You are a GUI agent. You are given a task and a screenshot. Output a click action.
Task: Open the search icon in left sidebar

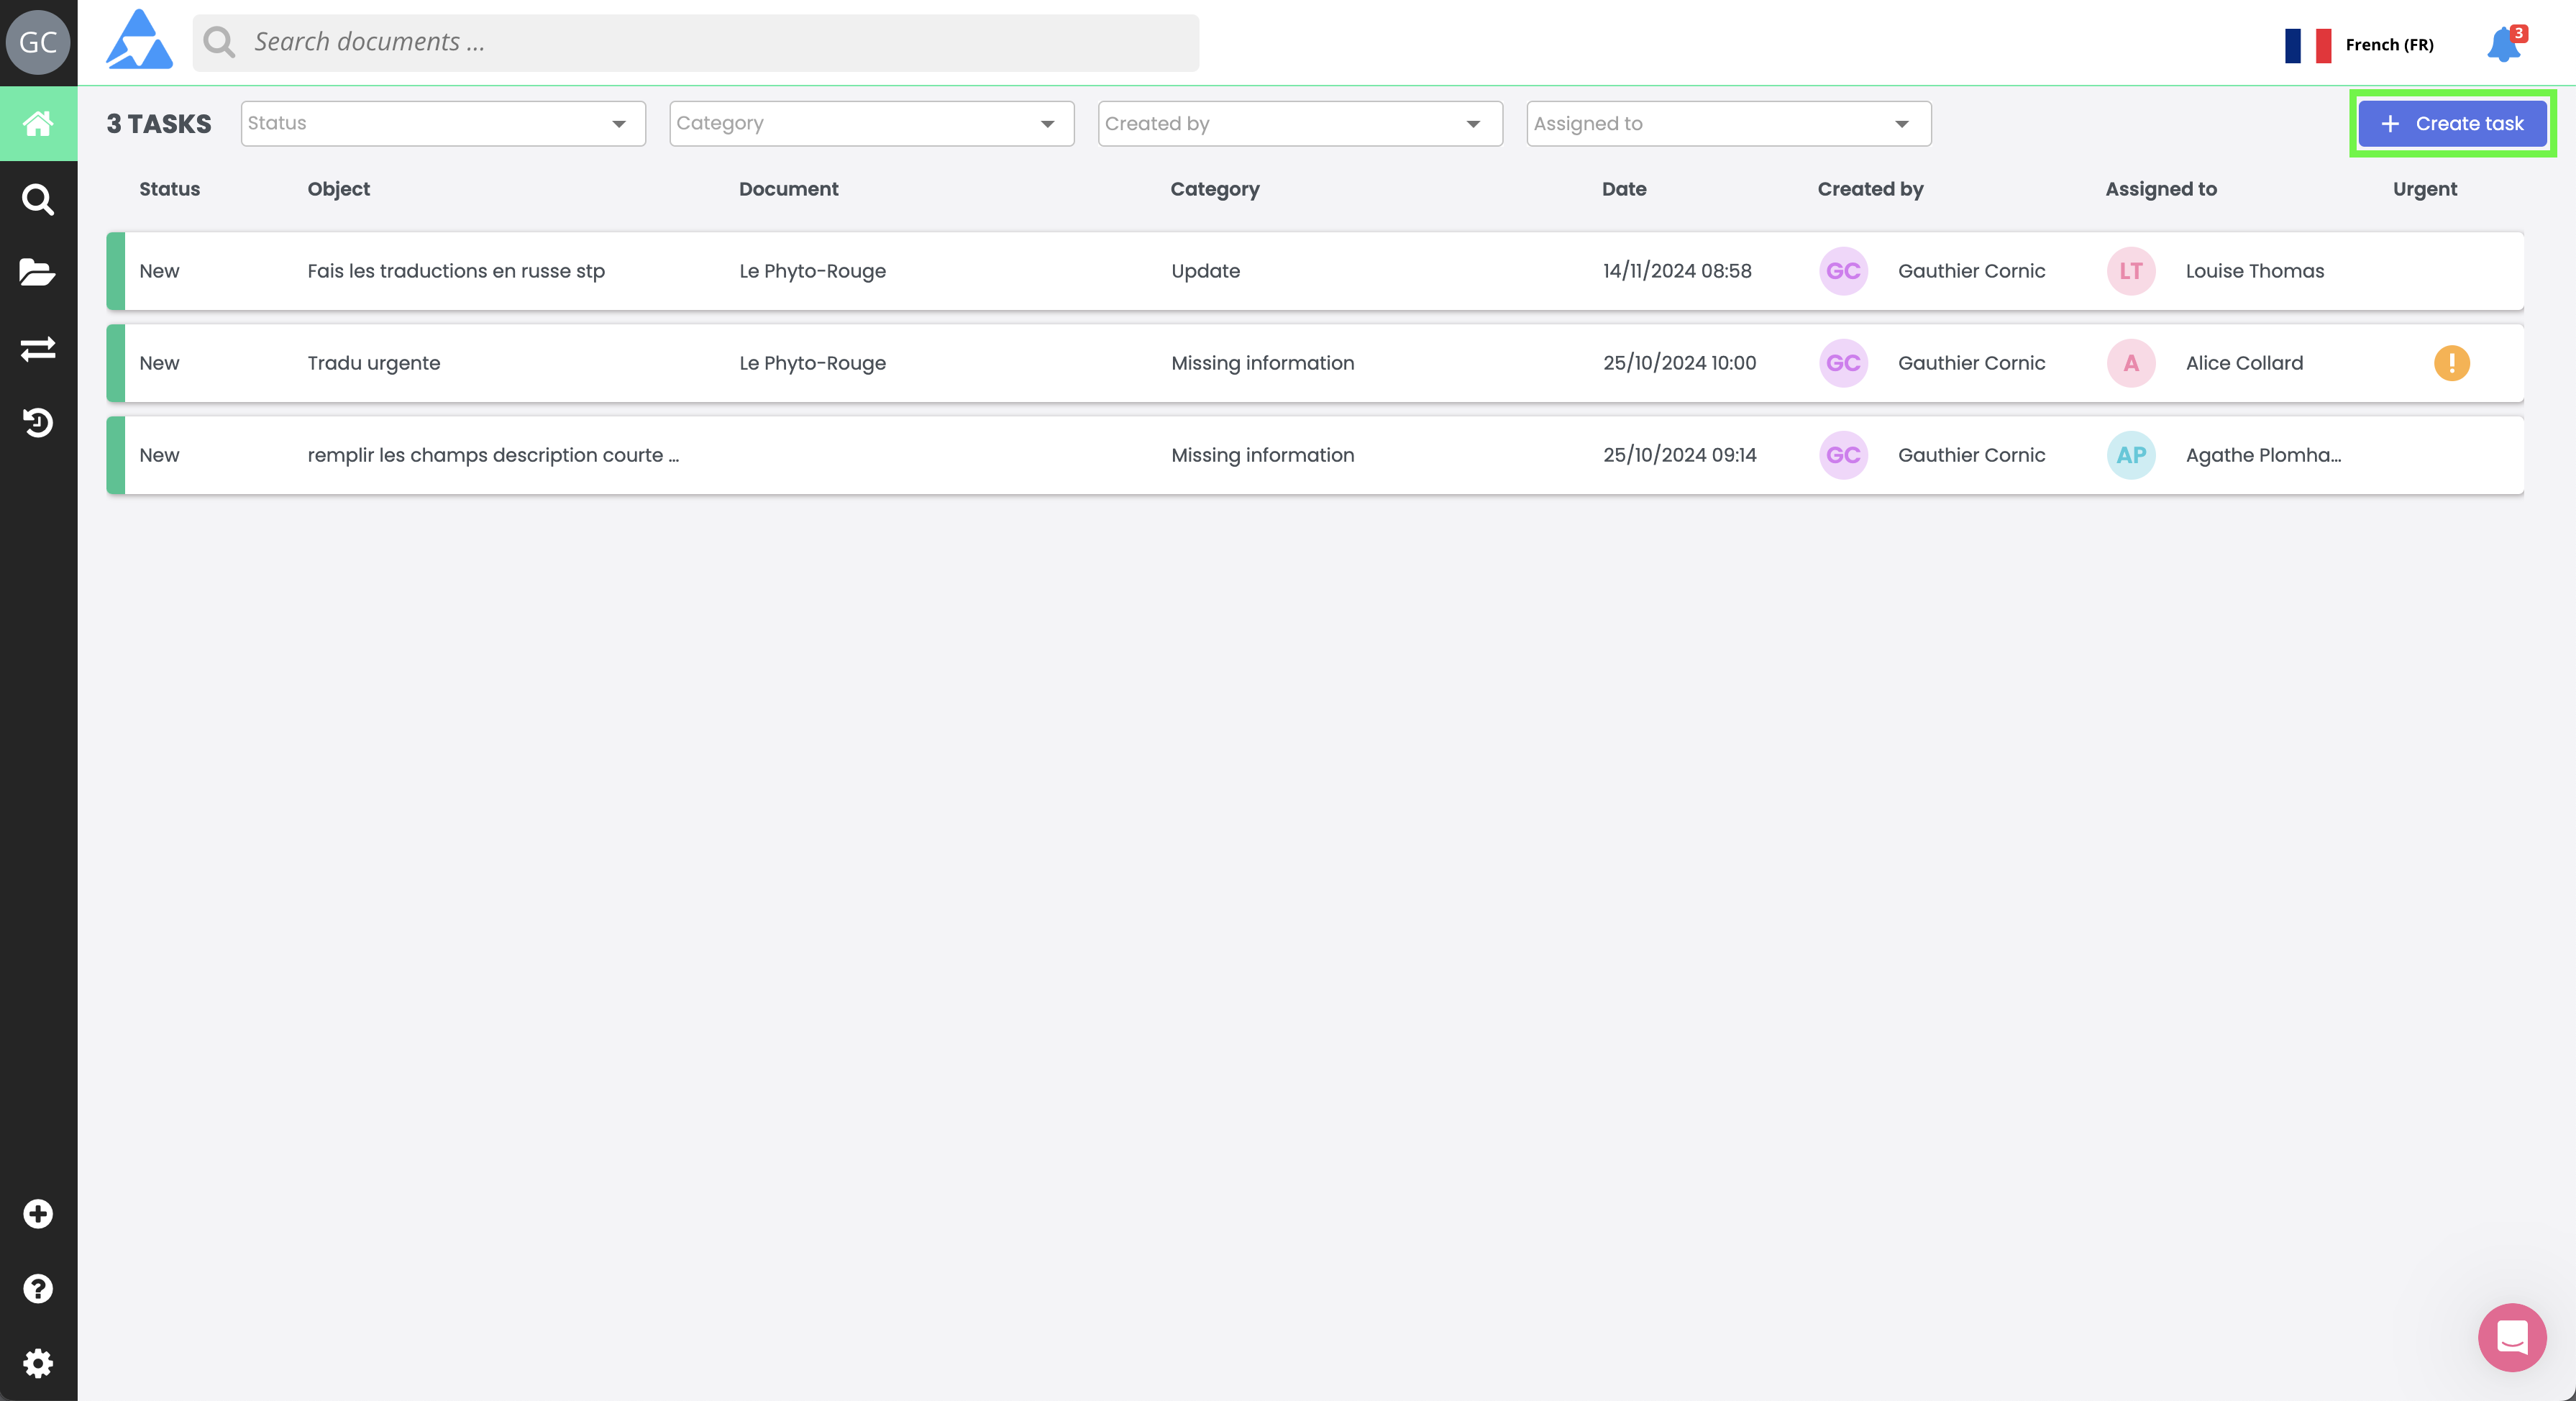pyautogui.click(x=38, y=200)
